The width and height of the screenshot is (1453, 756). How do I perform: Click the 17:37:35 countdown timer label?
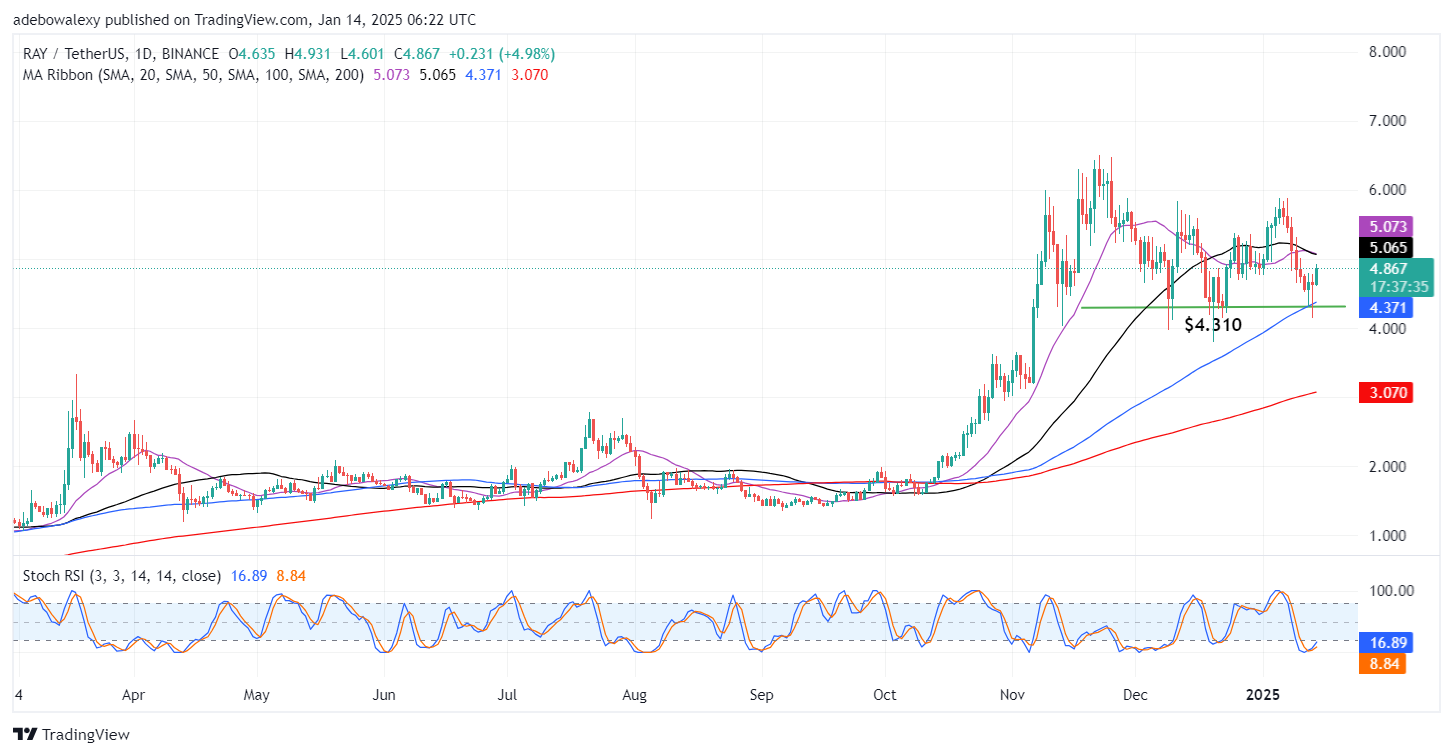(x=1398, y=285)
